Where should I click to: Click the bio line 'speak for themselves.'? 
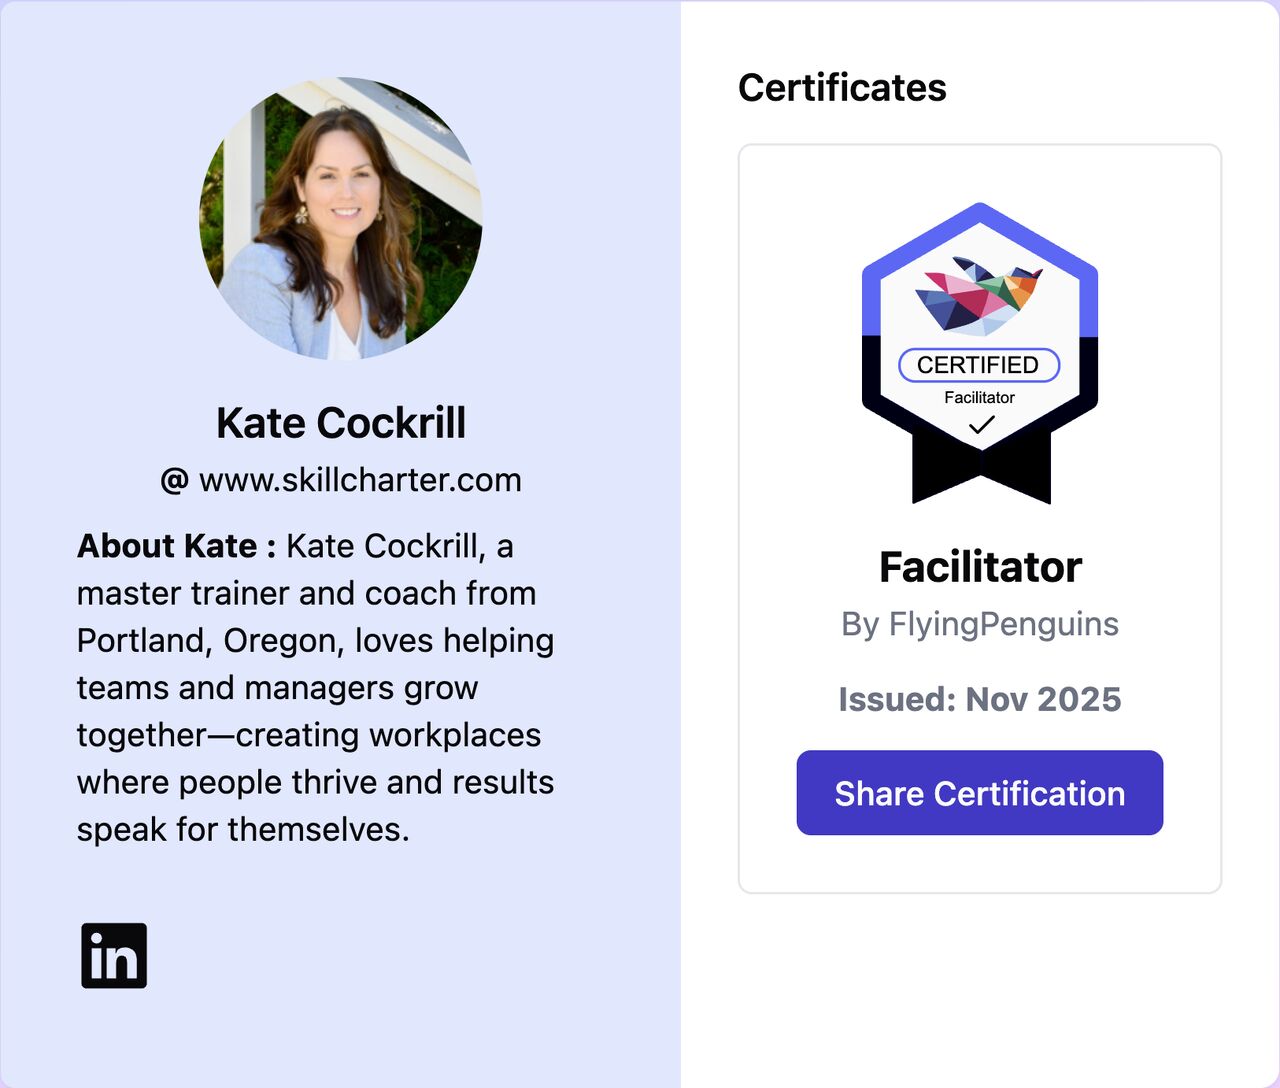(243, 829)
